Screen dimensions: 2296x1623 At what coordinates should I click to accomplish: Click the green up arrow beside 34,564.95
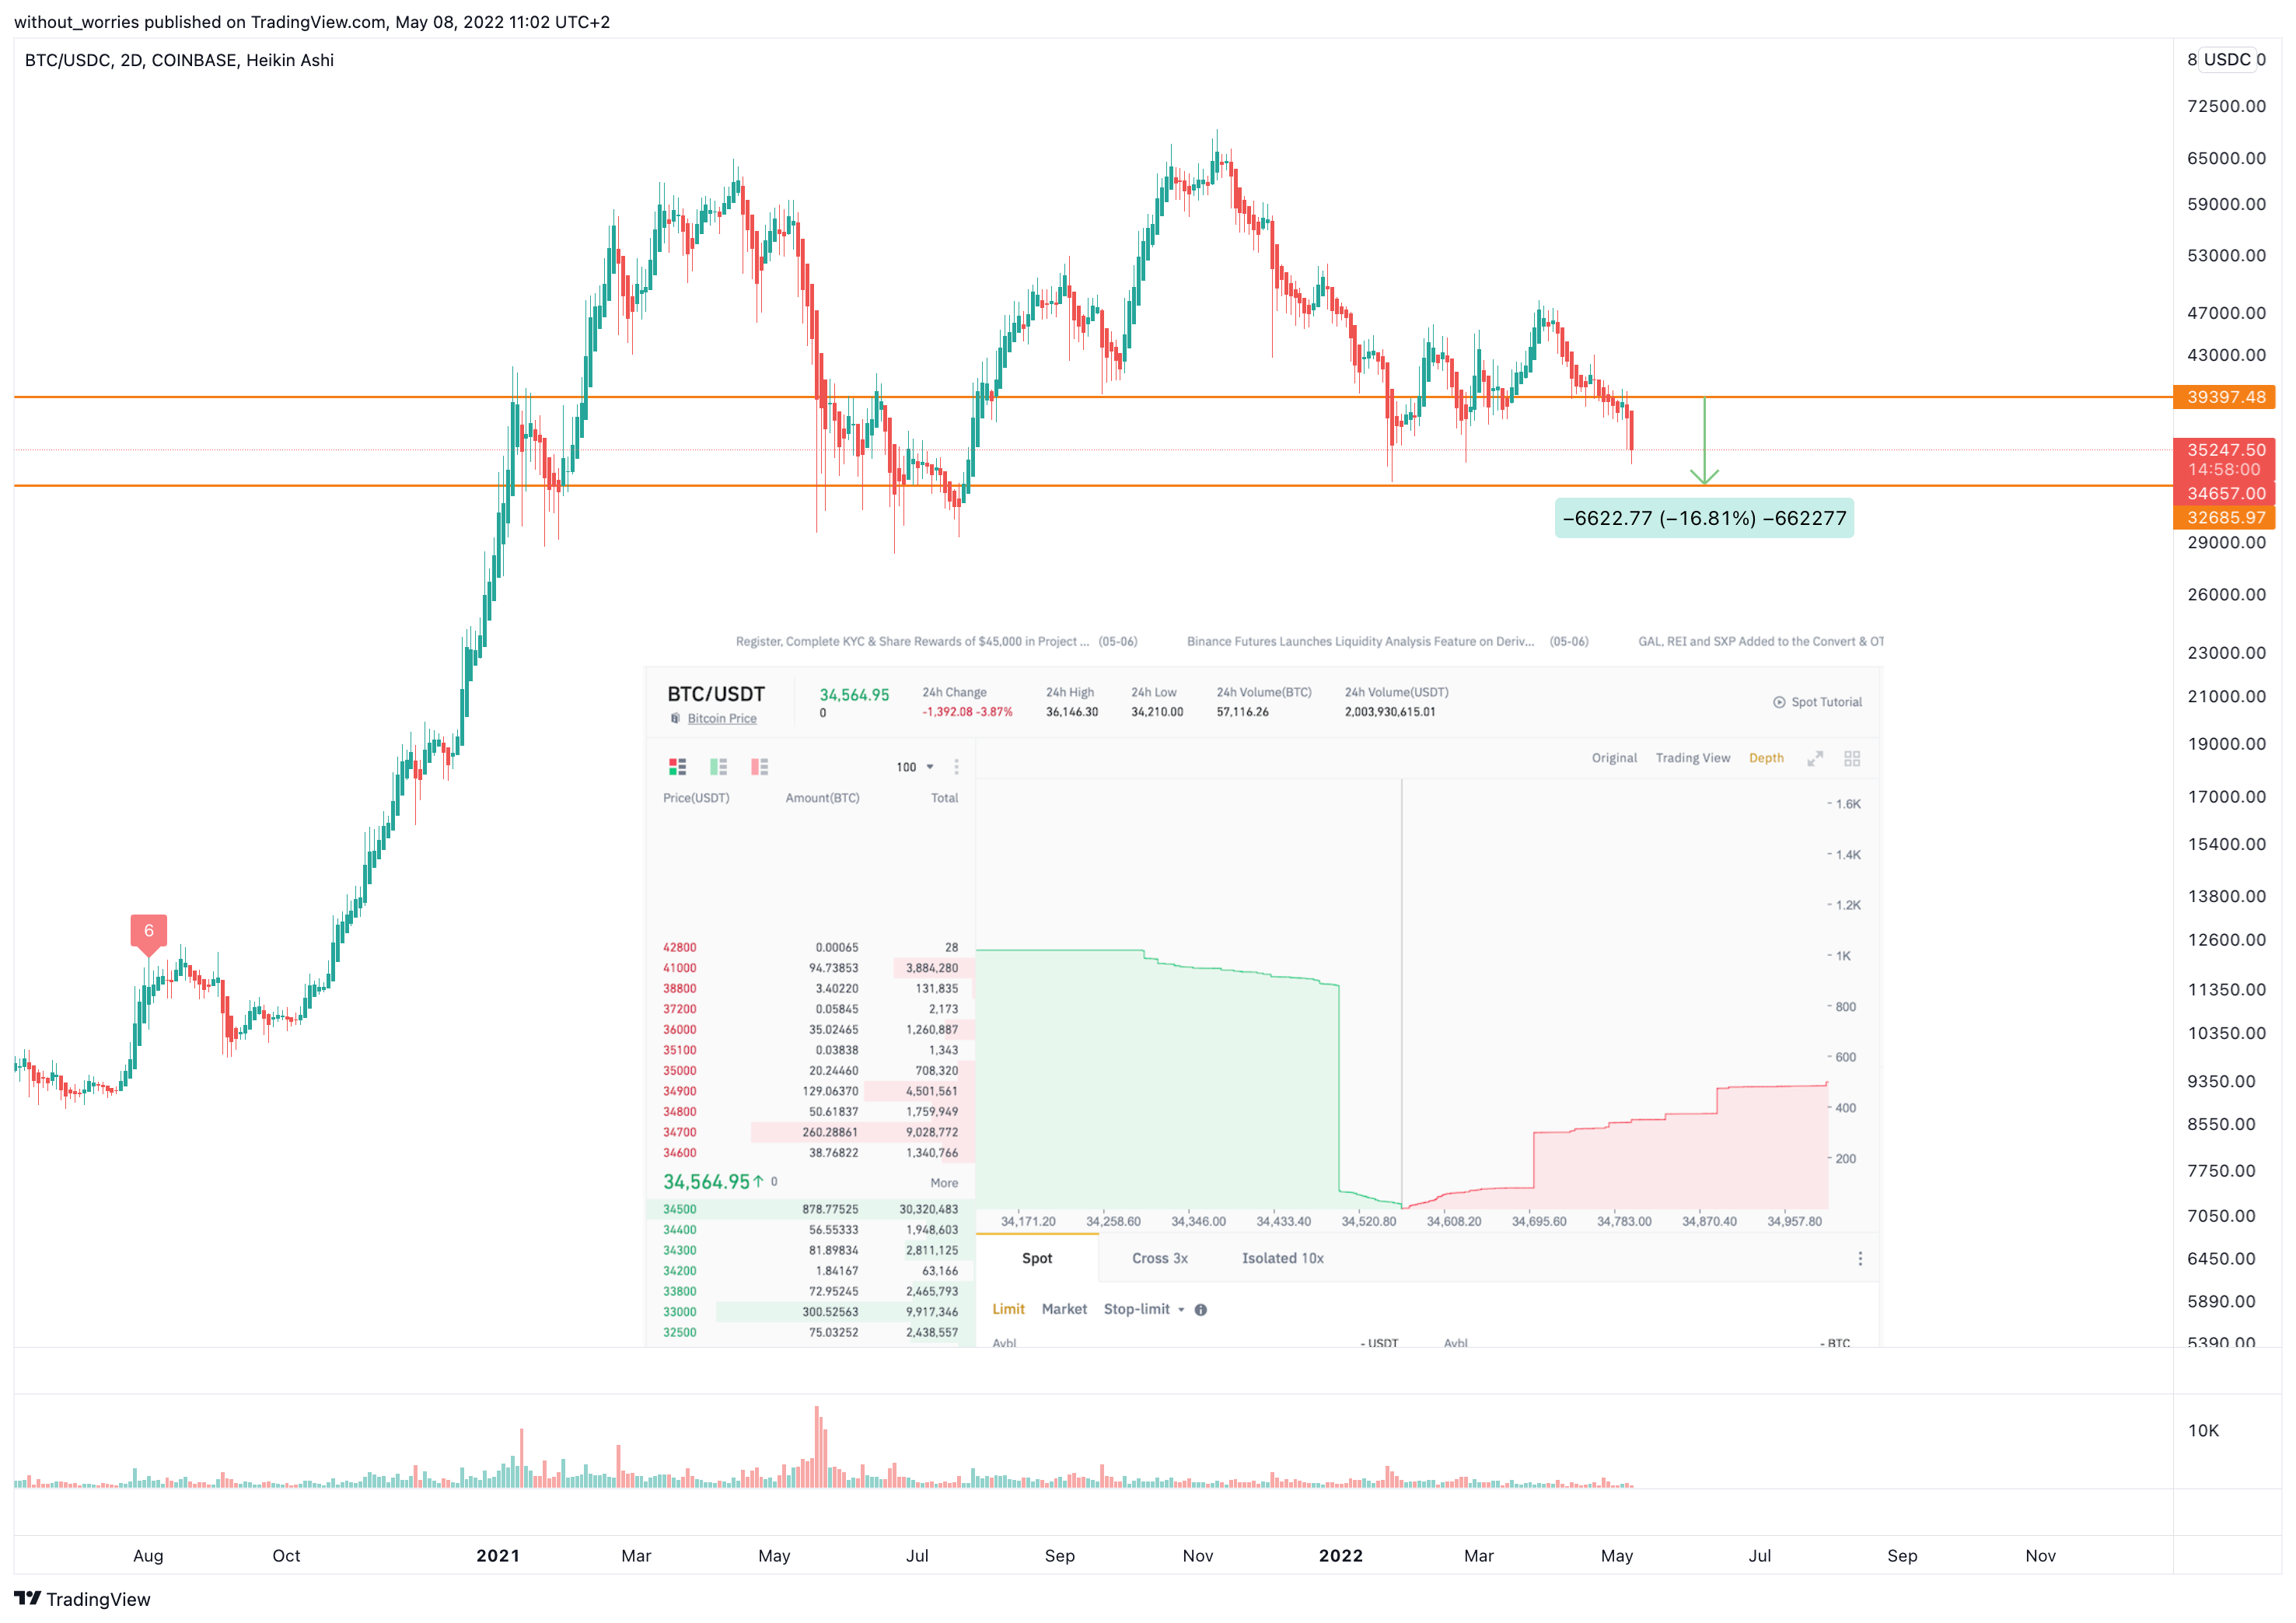click(x=758, y=1182)
